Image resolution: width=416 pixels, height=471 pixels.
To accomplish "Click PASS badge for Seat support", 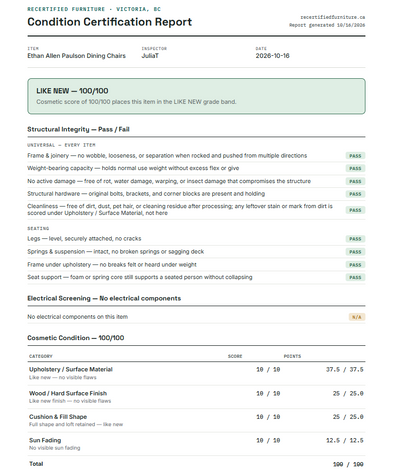I will pyautogui.click(x=355, y=277).
